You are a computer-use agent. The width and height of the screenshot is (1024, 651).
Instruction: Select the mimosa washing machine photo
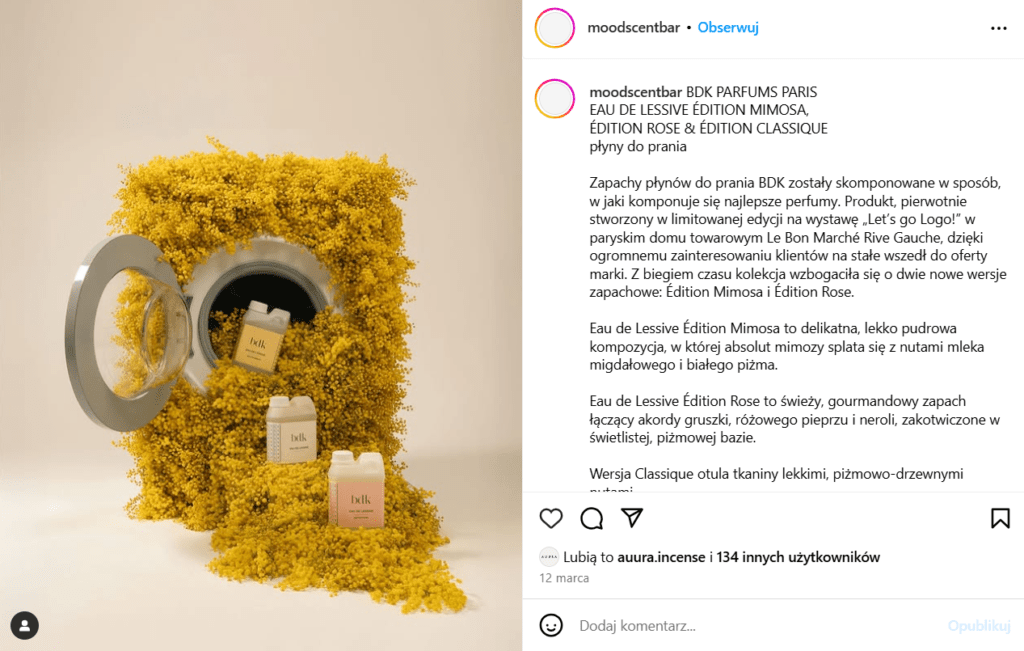(x=261, y=325)
